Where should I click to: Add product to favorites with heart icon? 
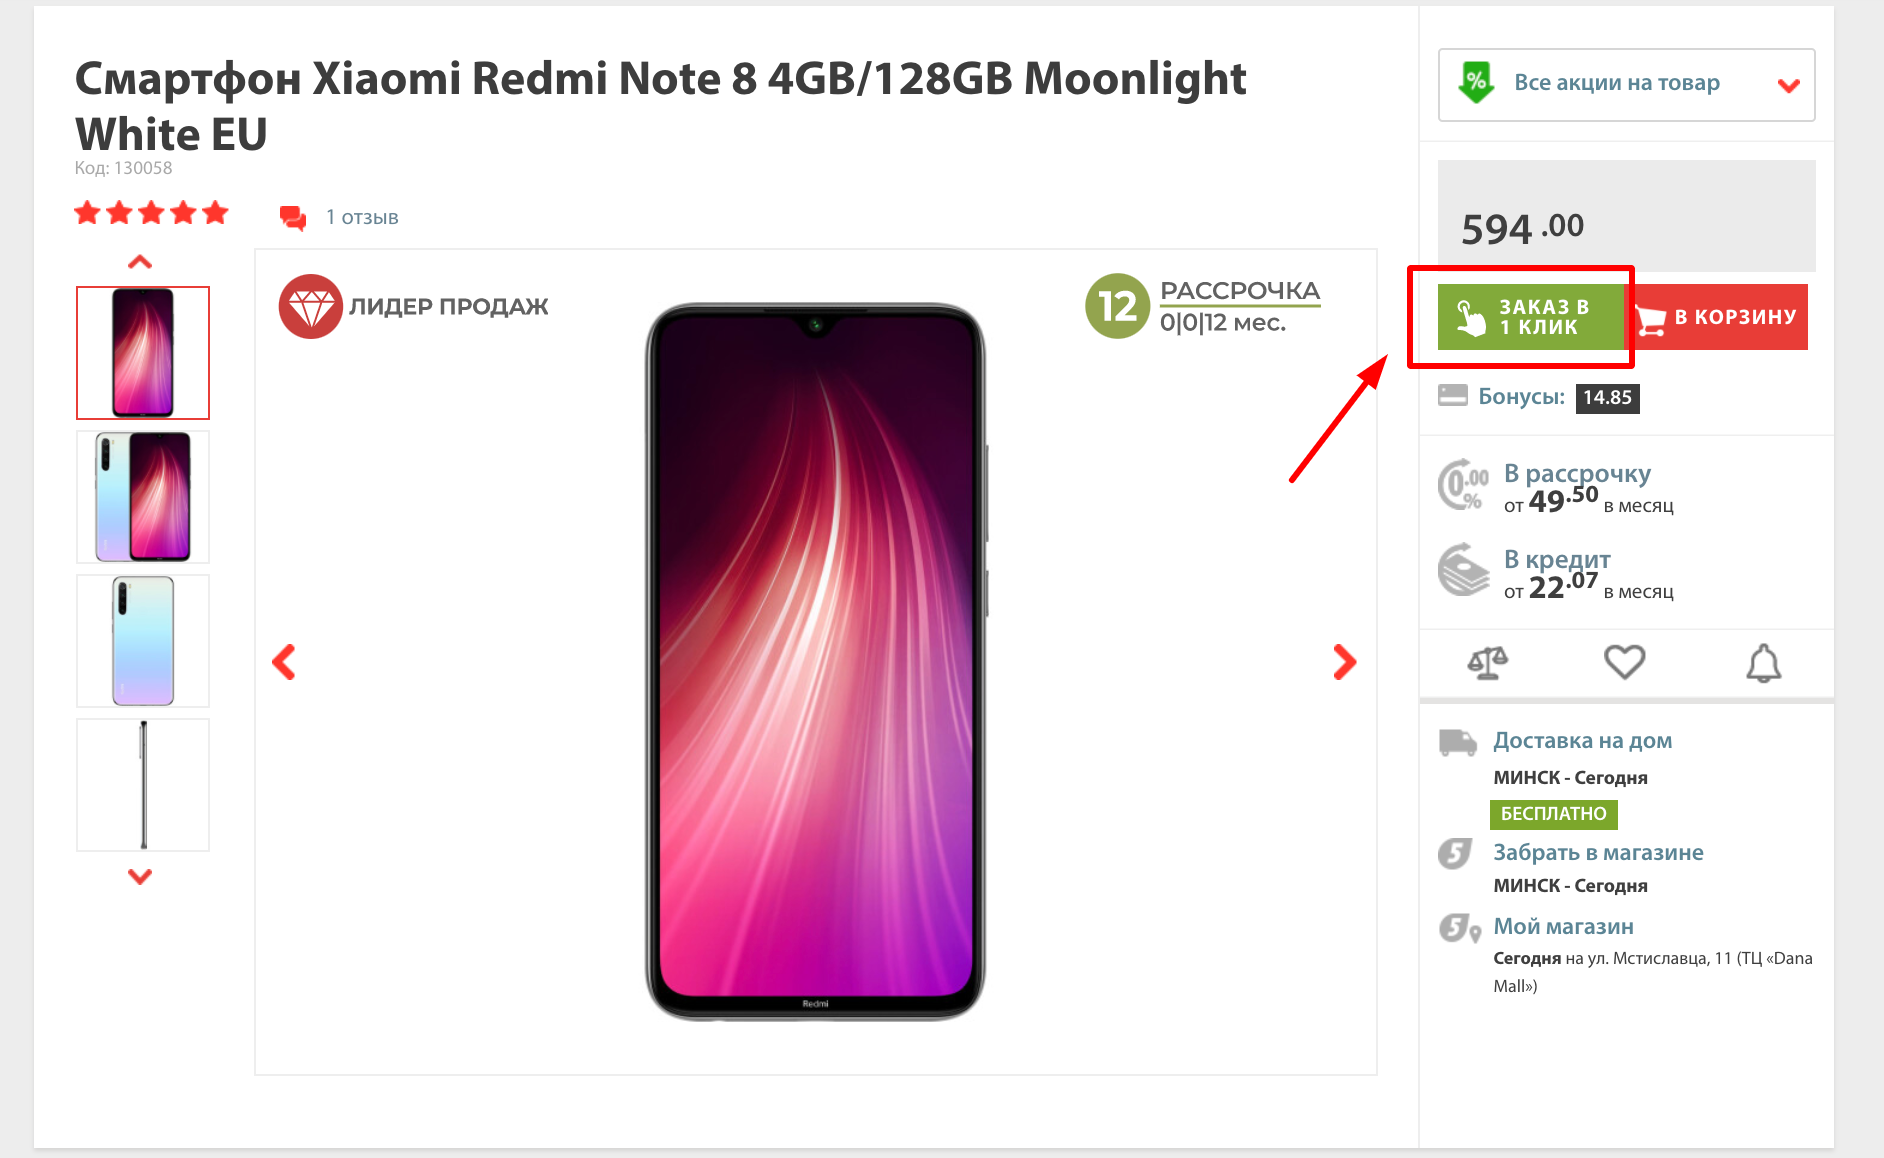click(x=1624, y=662)
